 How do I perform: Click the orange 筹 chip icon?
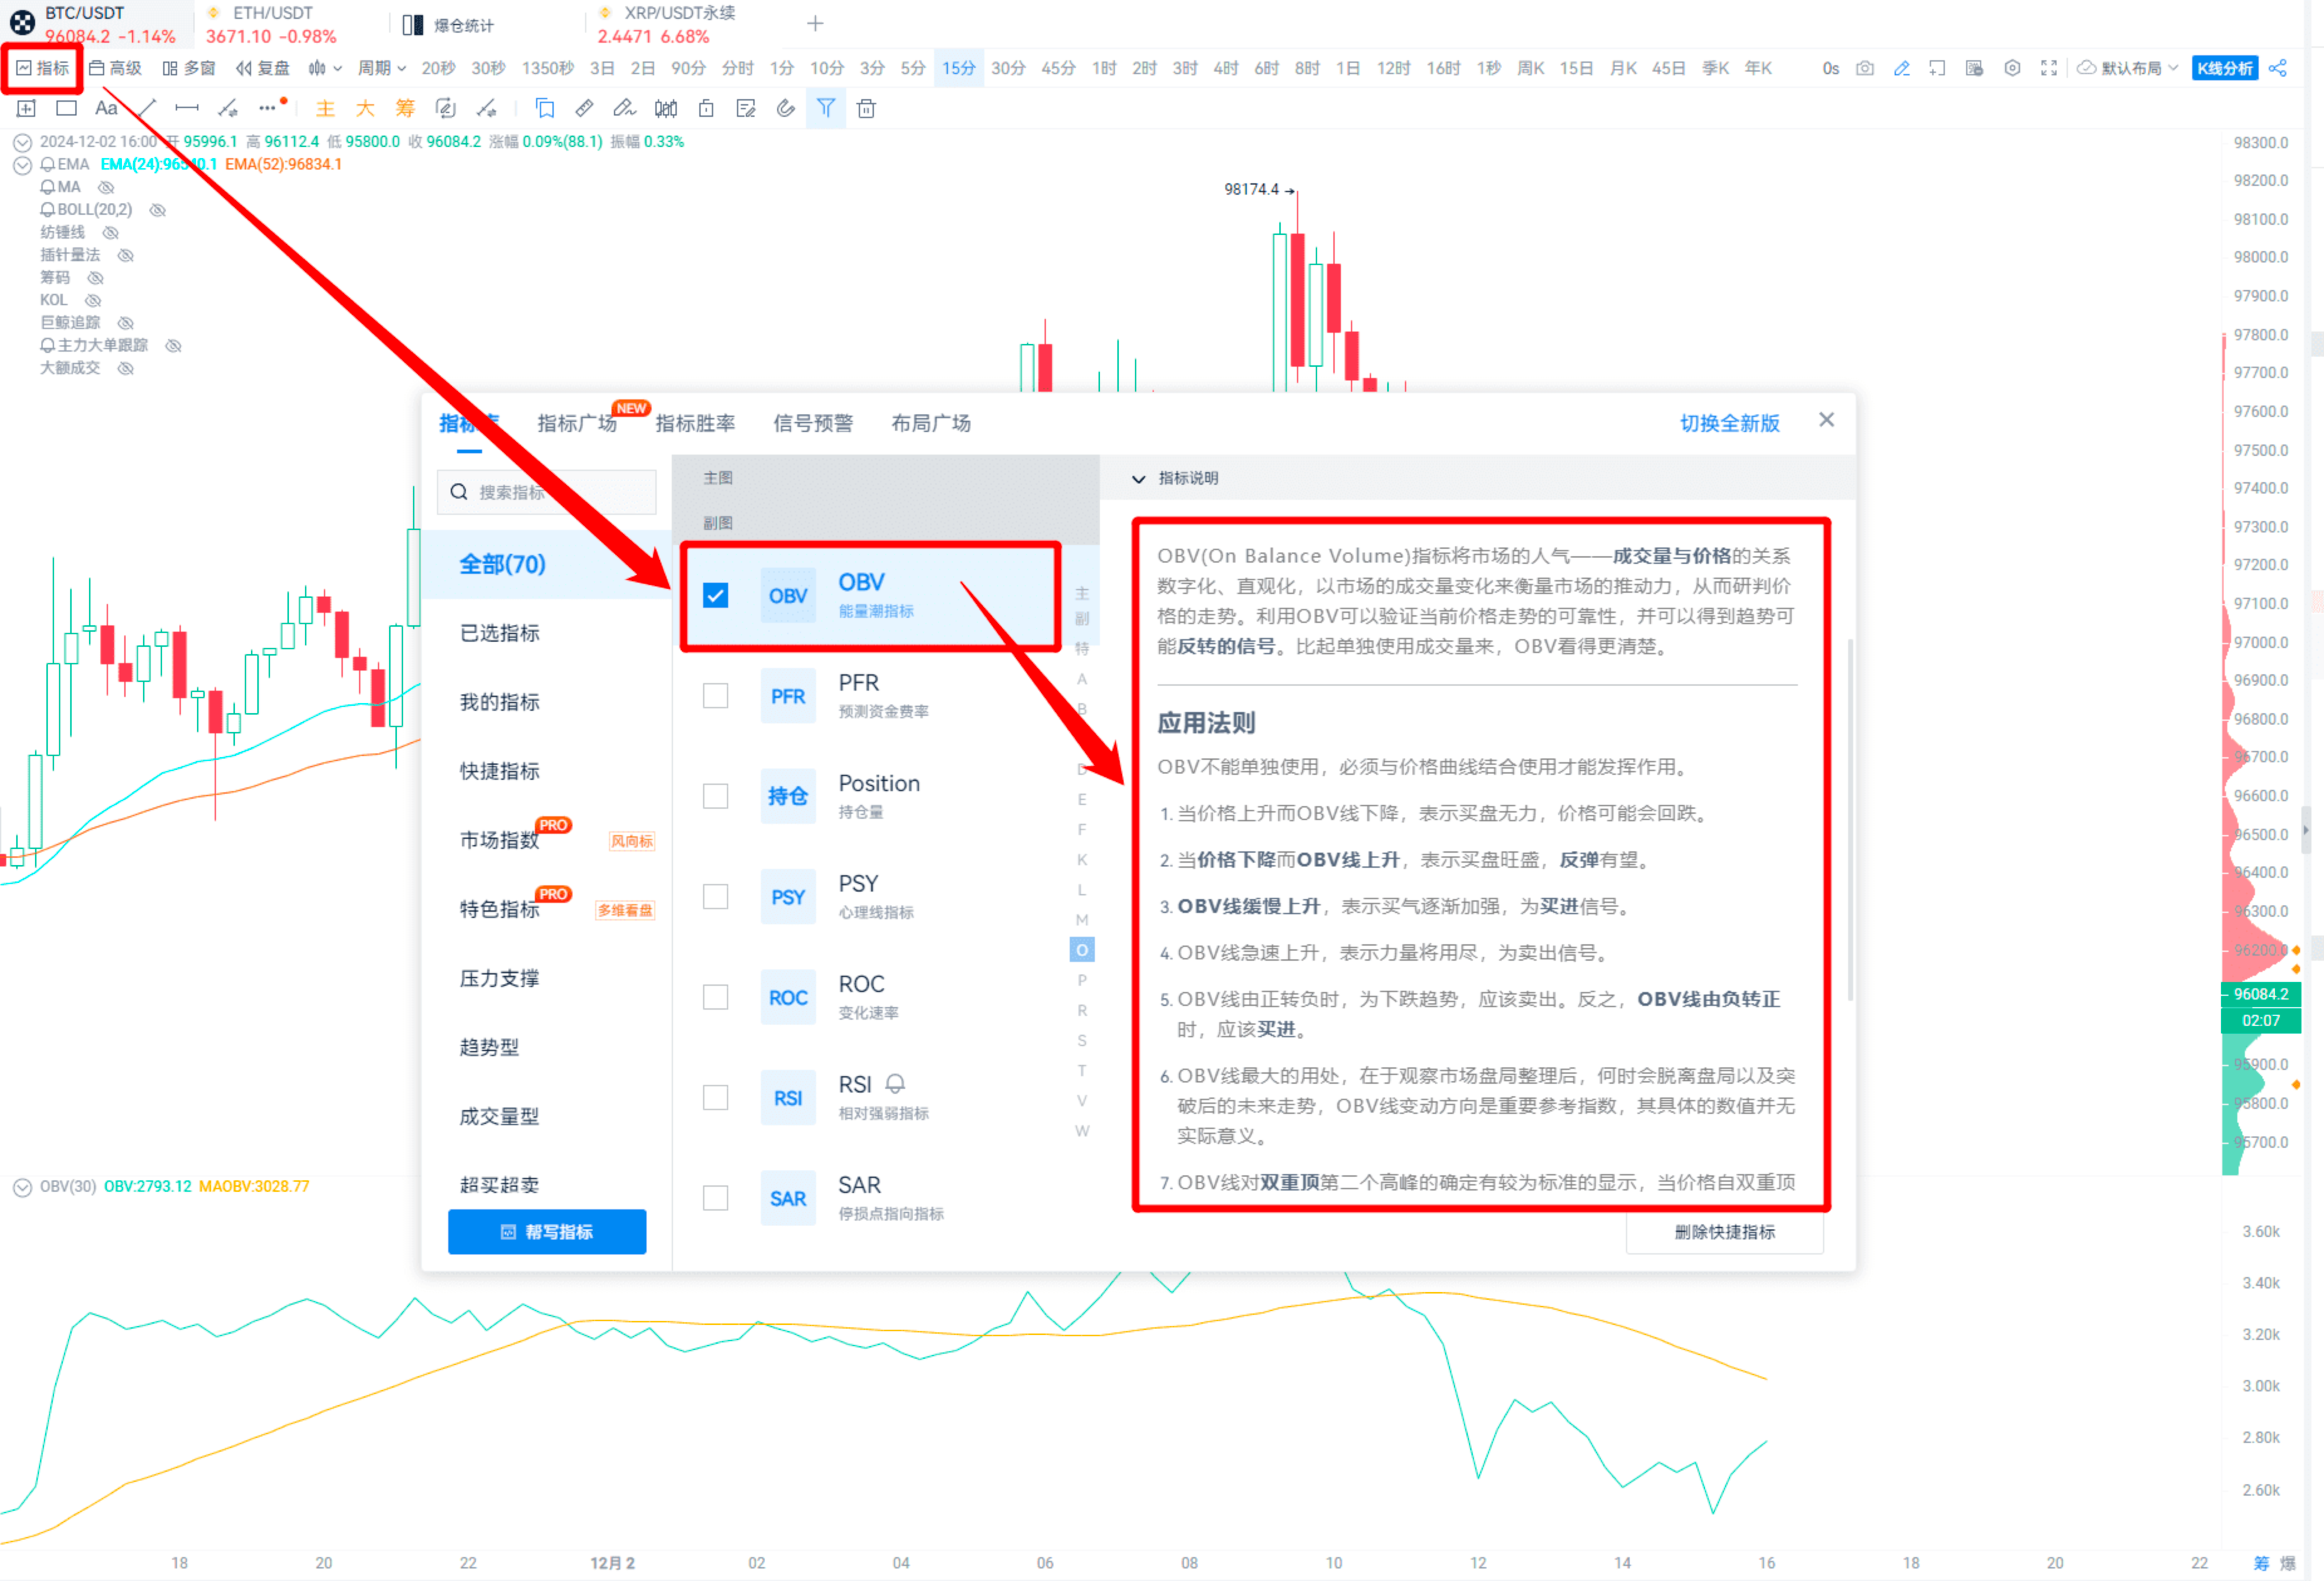(x=405, y=108)
